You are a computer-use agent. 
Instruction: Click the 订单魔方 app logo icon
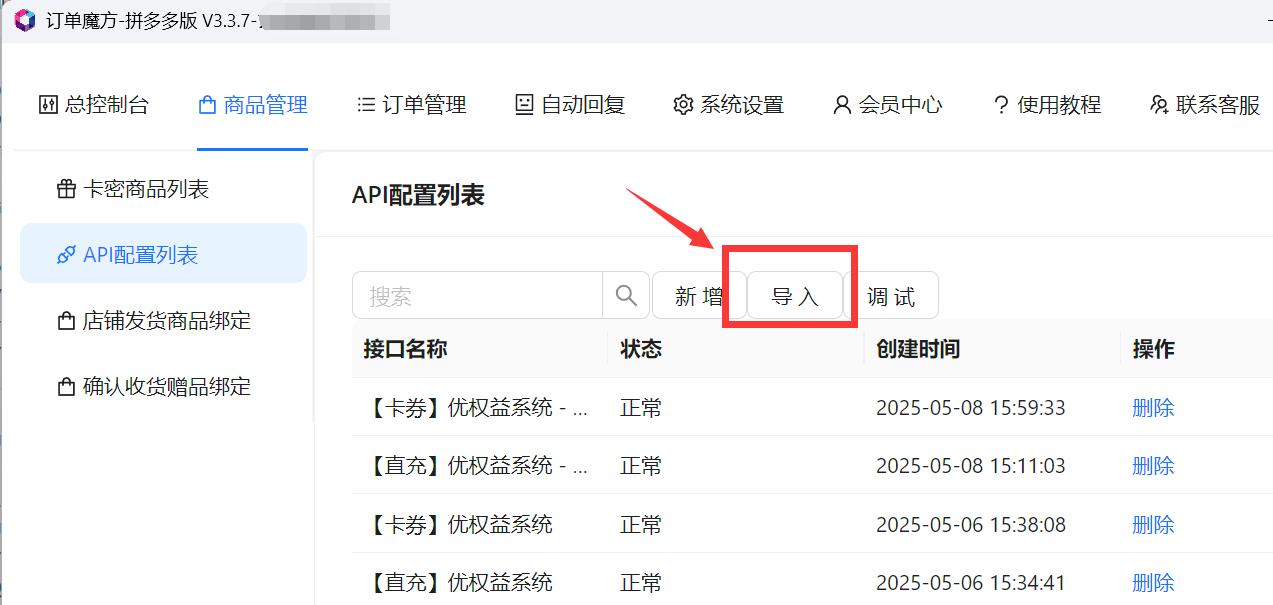pyautogui.click(x=24, y=20)
